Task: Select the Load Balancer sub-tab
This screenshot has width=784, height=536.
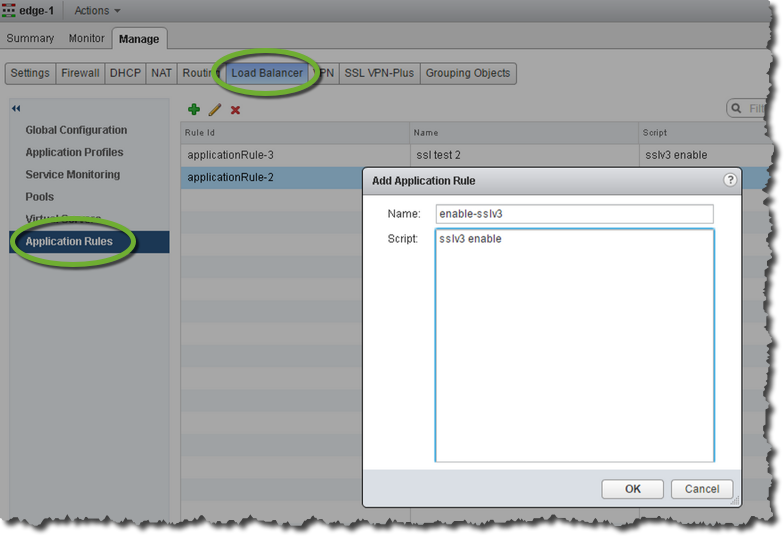Action: coord(267,73)
